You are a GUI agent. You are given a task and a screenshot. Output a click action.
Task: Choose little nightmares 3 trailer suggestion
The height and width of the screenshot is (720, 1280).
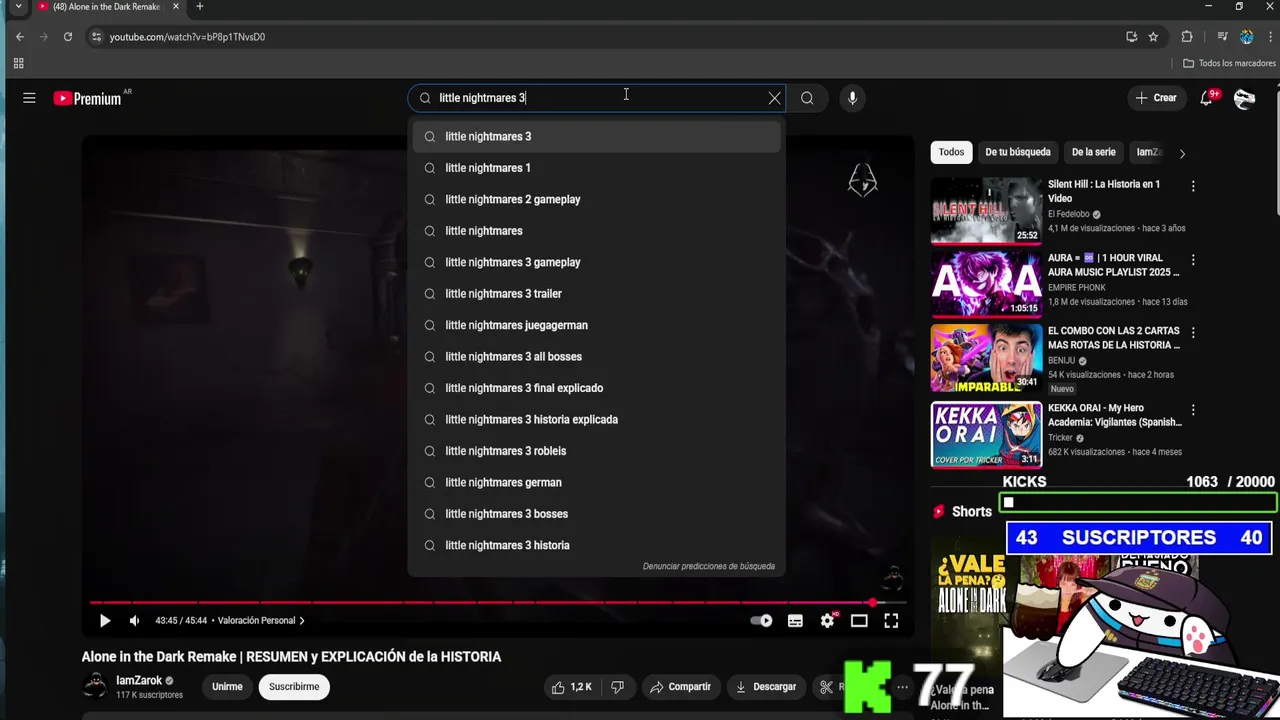tap(596, 294)
